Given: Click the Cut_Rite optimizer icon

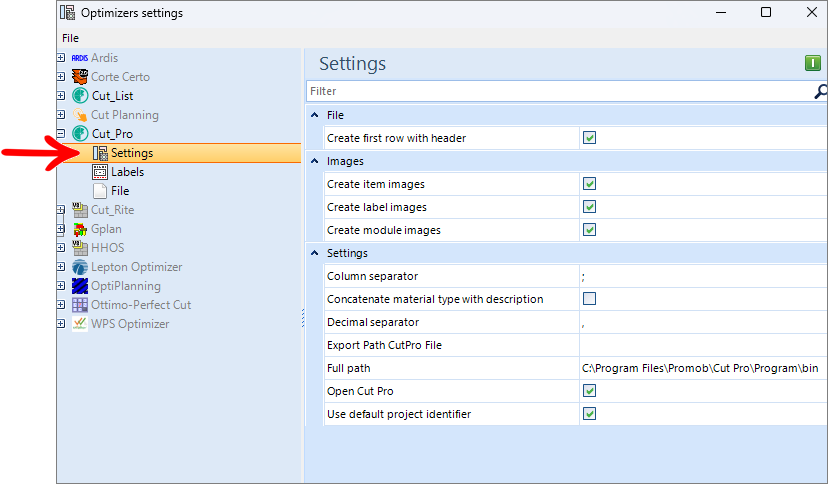Looking at the screenshot, I should point(80,210).
